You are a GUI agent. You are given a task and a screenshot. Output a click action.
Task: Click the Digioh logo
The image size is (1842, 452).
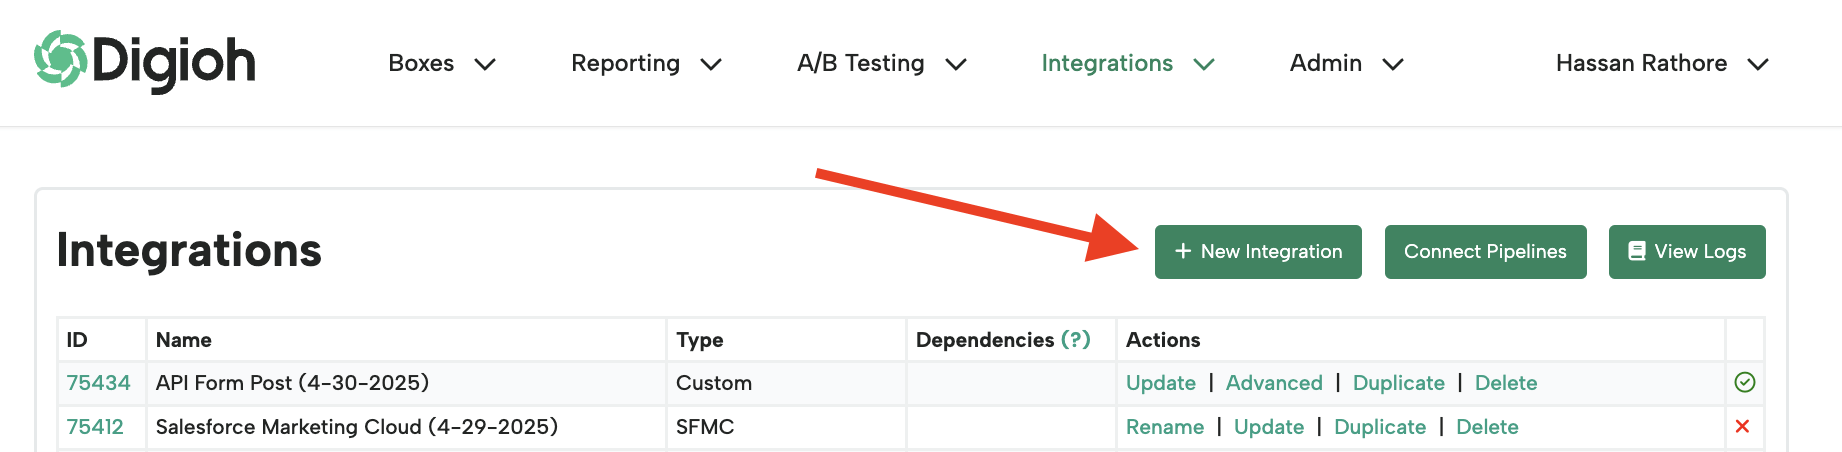[145, 61]
